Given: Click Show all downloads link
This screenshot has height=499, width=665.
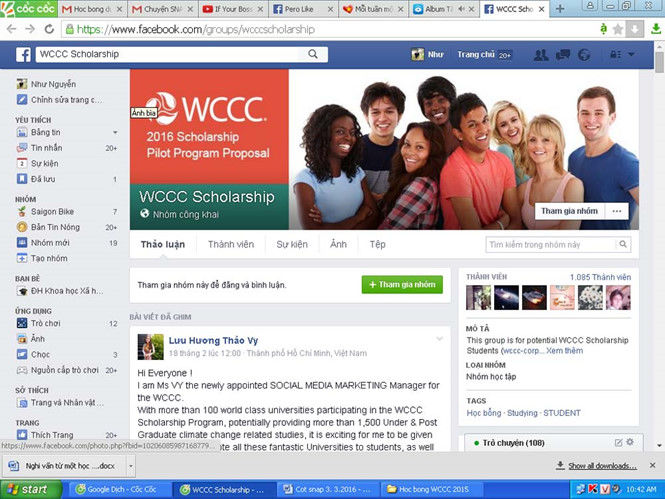Looking at the screenshot, I should tap(601, 466).
